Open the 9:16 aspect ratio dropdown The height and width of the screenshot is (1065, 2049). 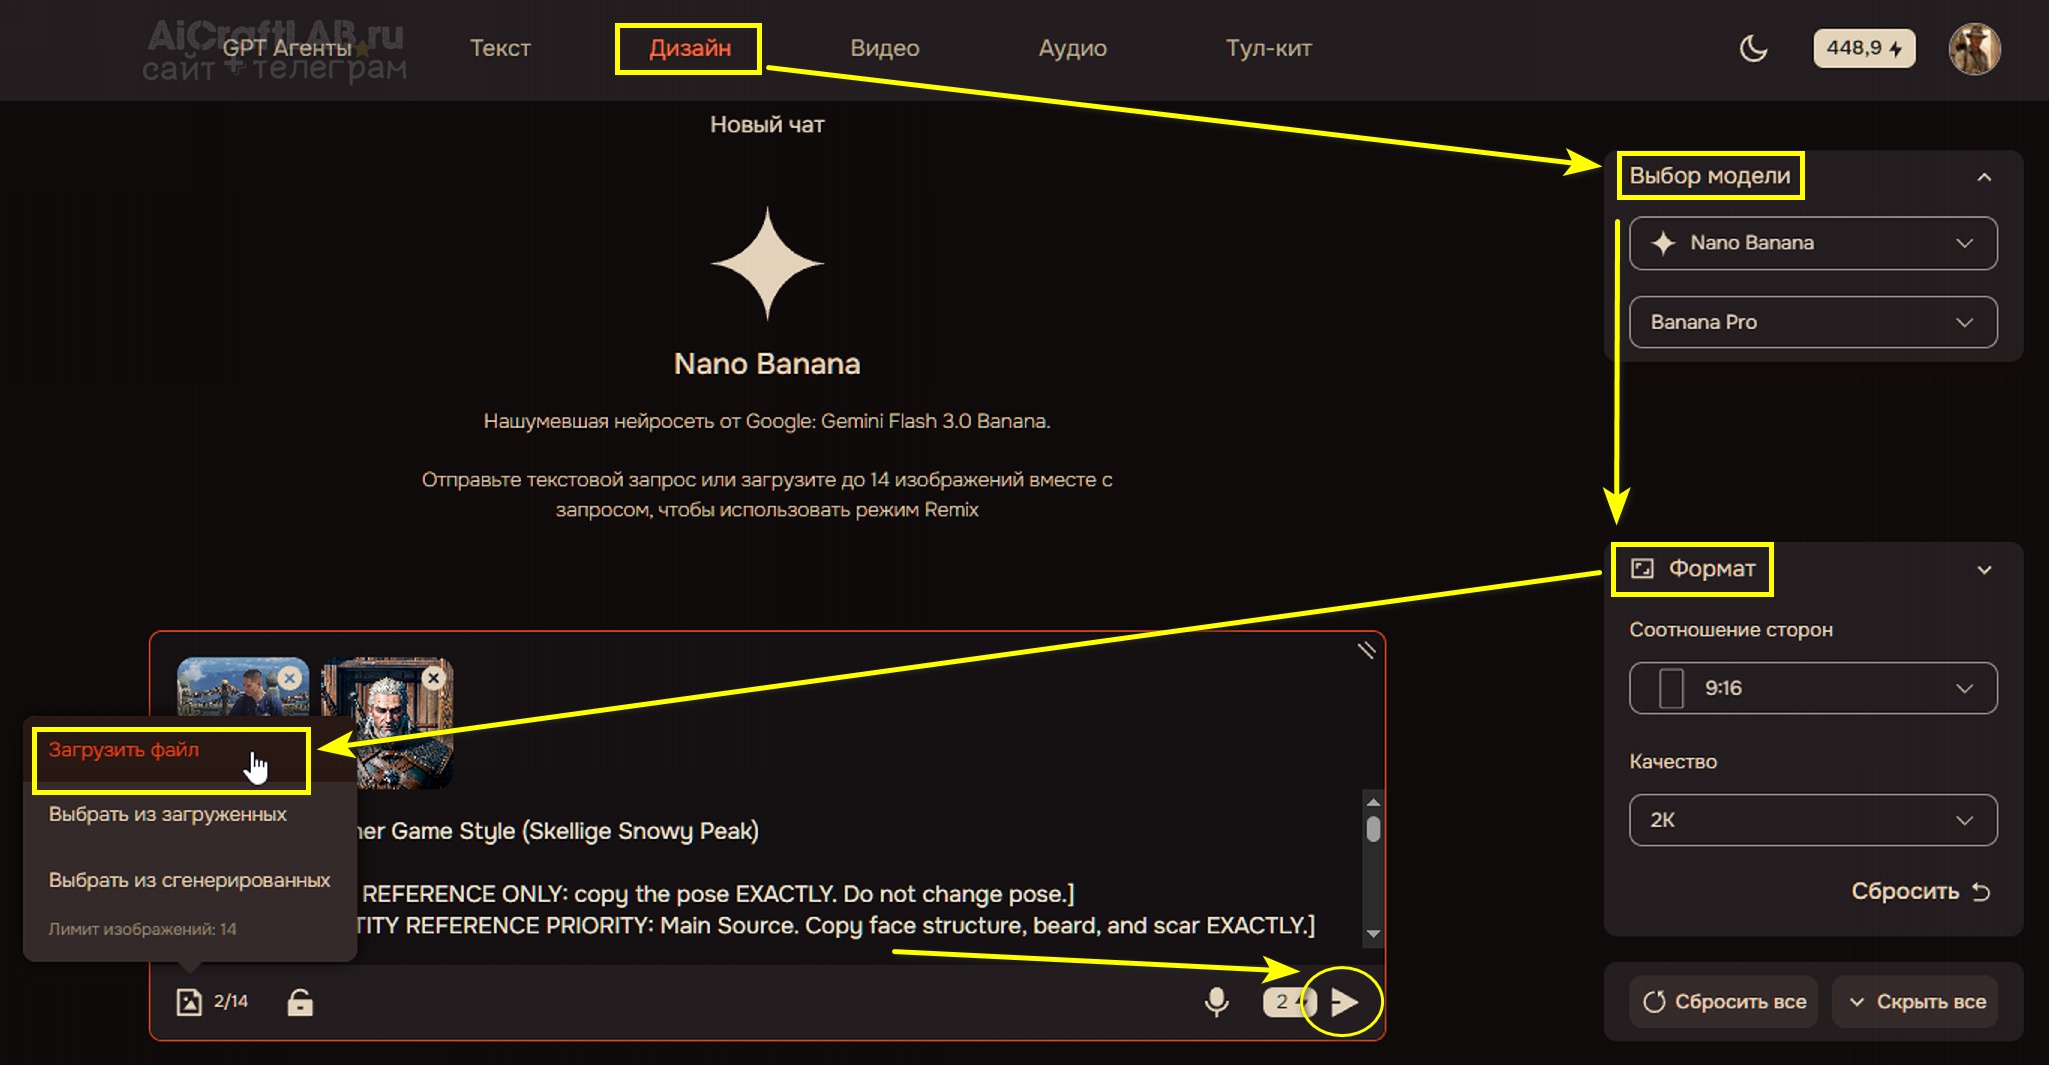tap(1813, 688)
